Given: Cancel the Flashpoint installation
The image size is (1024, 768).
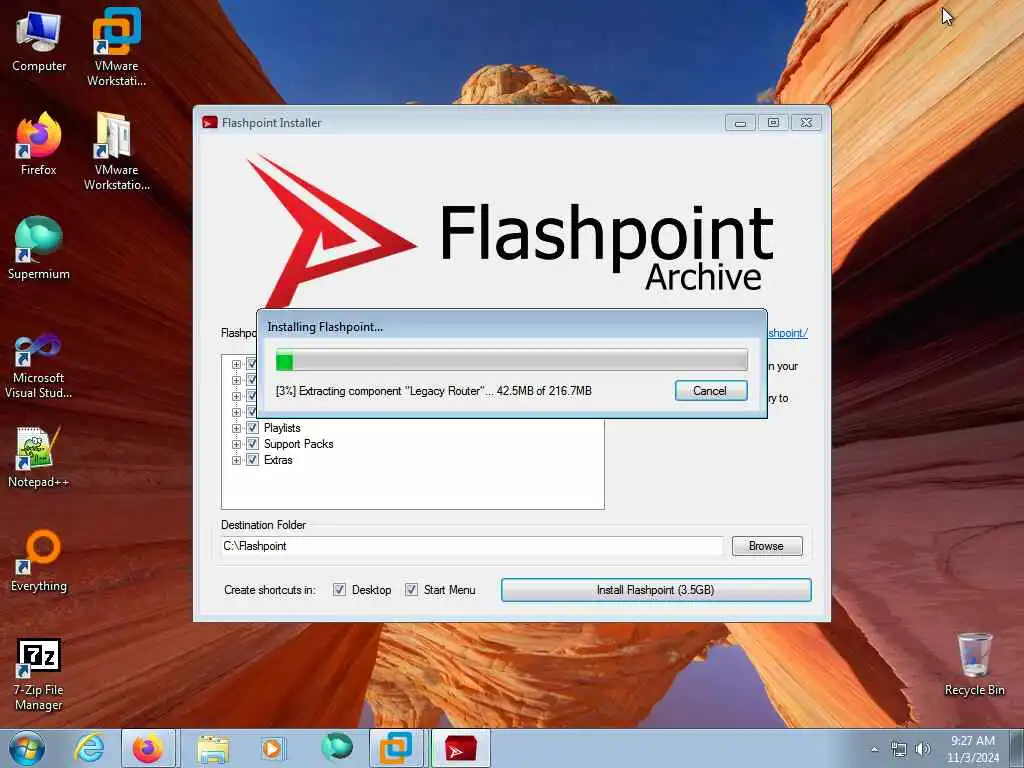Looking at the screenshot, I should coord(711,391).
